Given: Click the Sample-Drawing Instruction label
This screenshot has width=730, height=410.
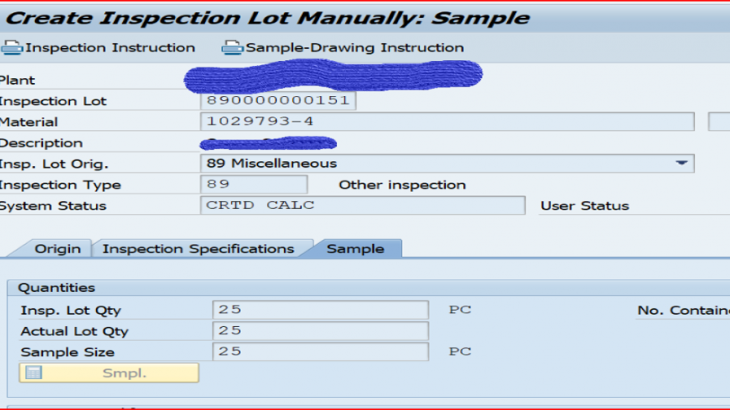Looking at the screenshot, I should click(x=354, y=47).
